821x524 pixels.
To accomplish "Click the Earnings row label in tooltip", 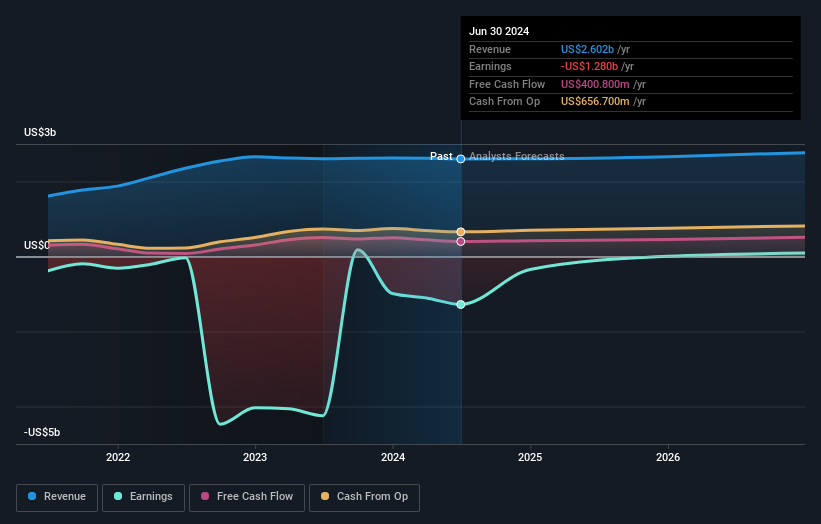I will 490,66.
